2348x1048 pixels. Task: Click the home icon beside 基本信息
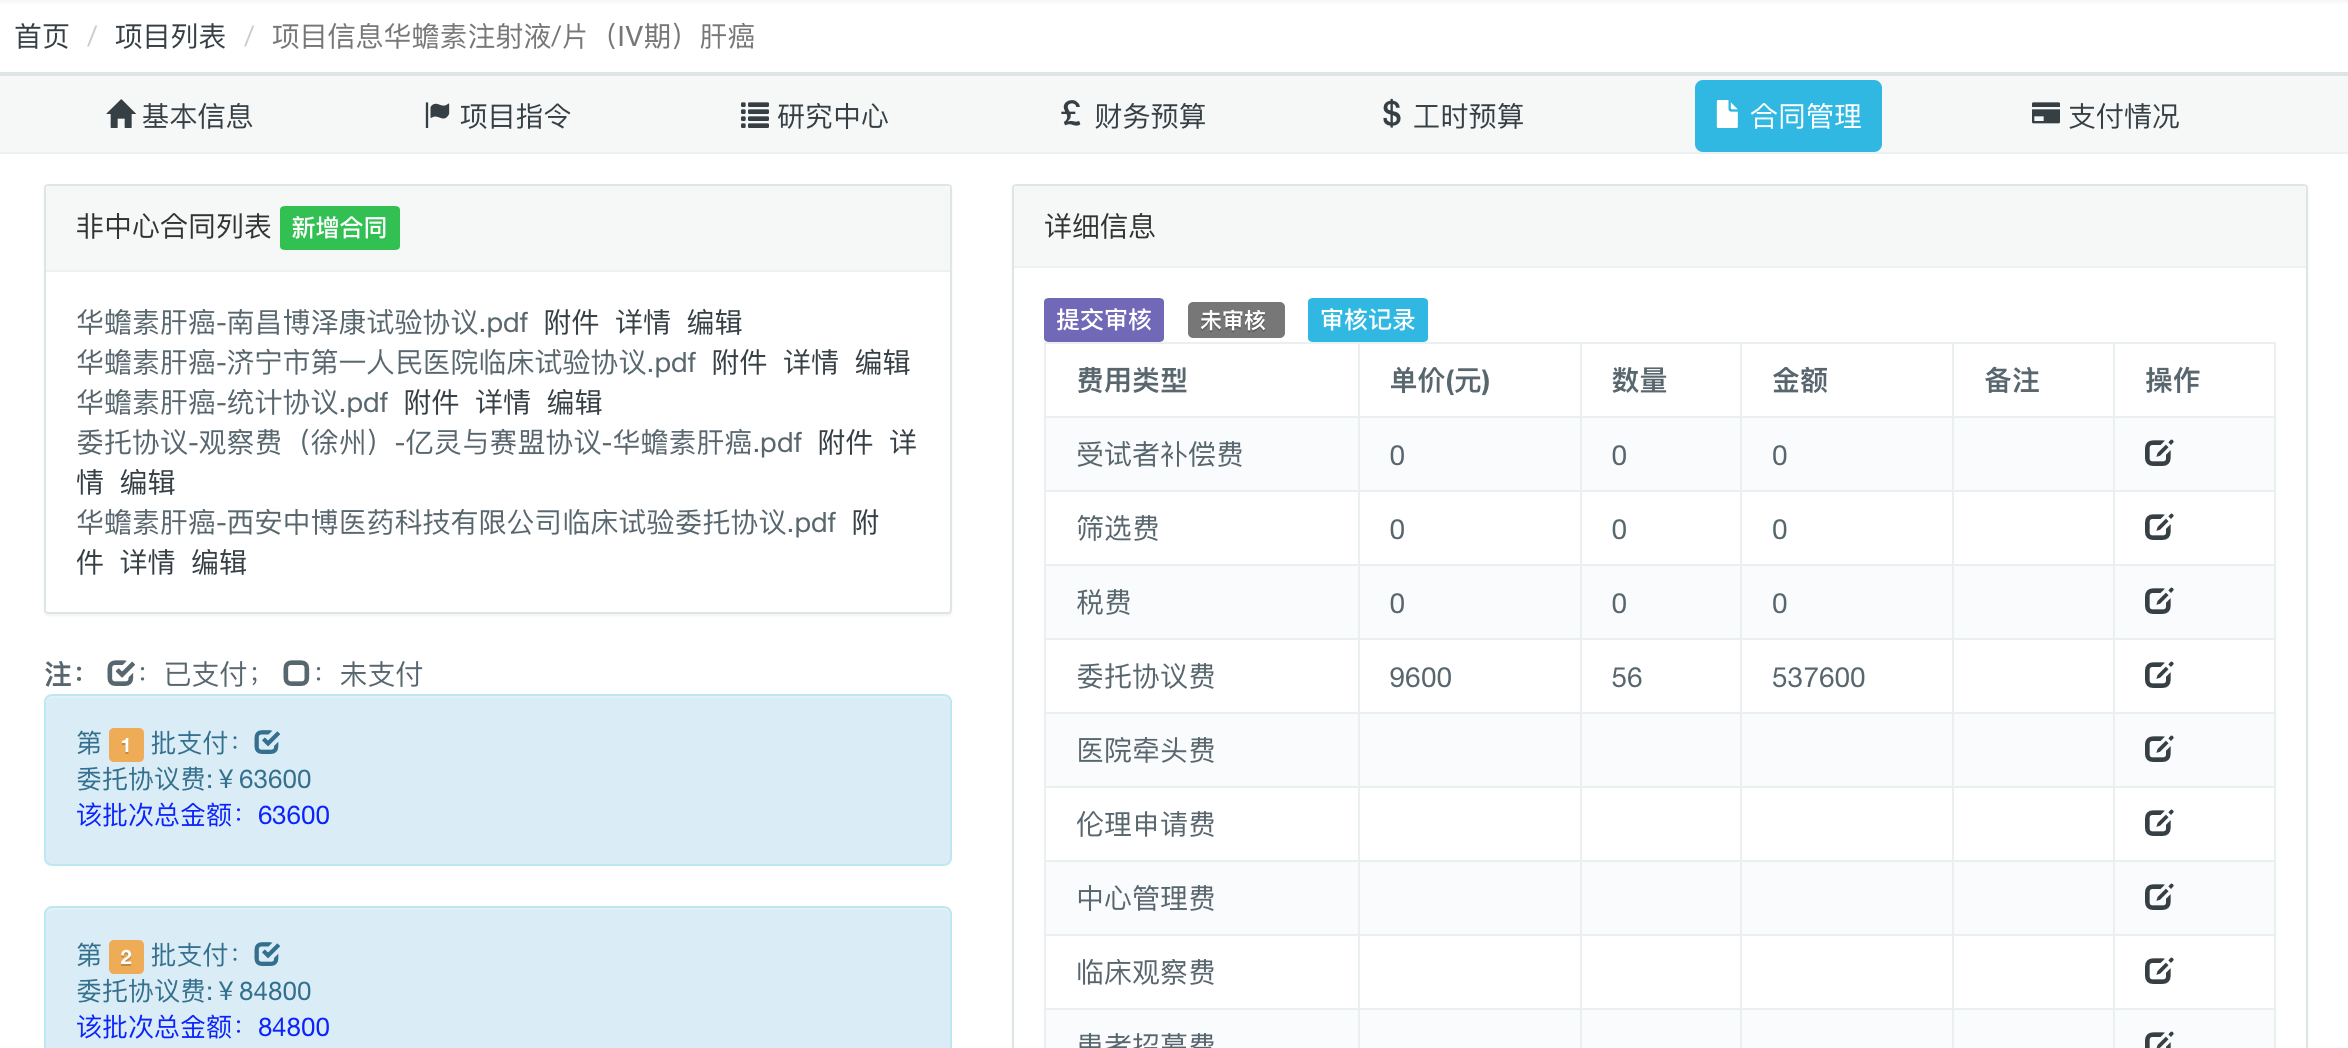point(121,114)
